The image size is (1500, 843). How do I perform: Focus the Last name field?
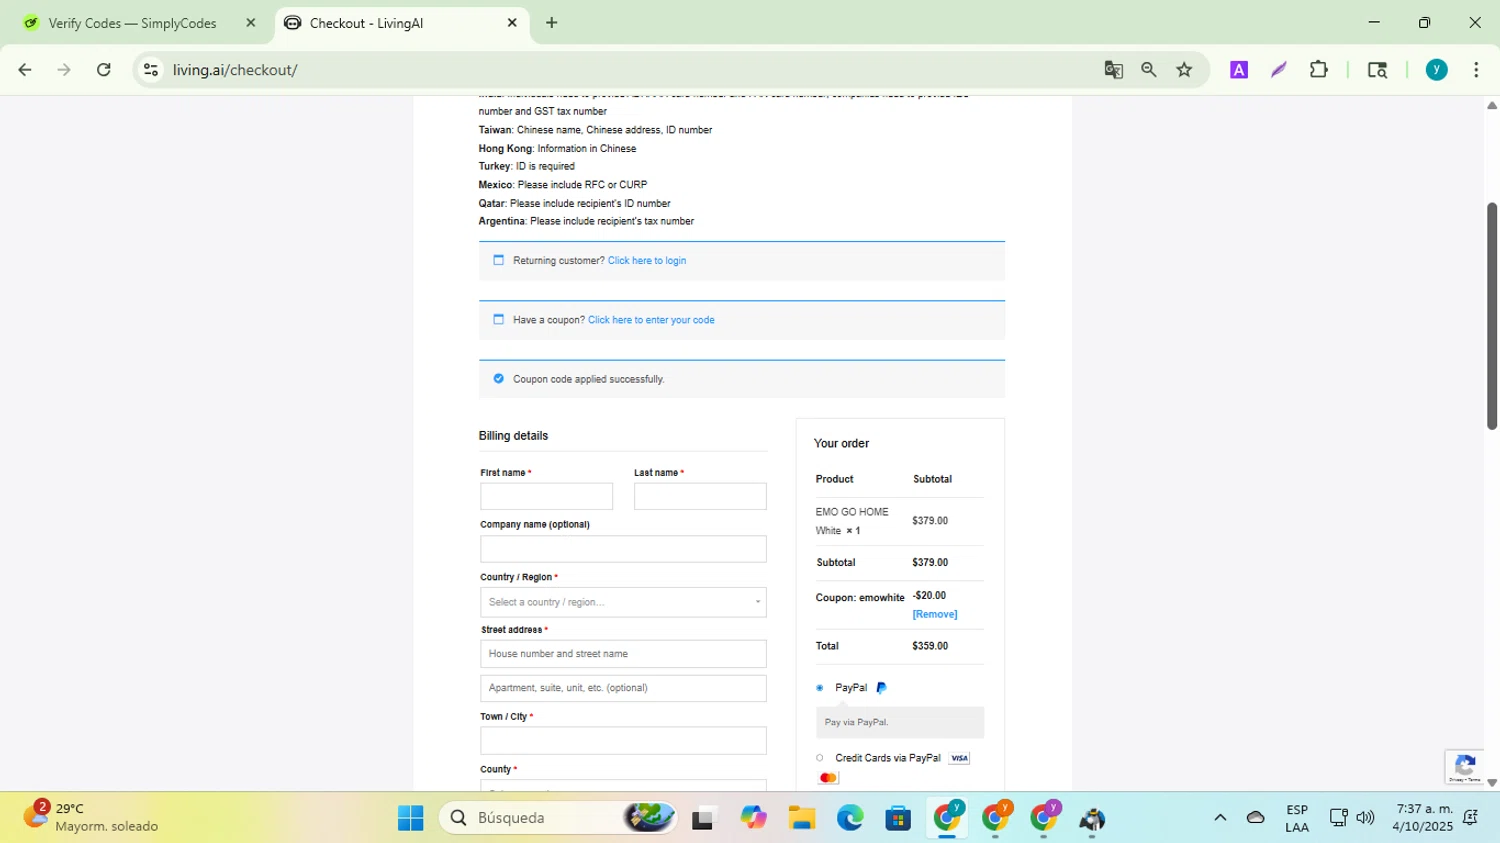(700, 497)
